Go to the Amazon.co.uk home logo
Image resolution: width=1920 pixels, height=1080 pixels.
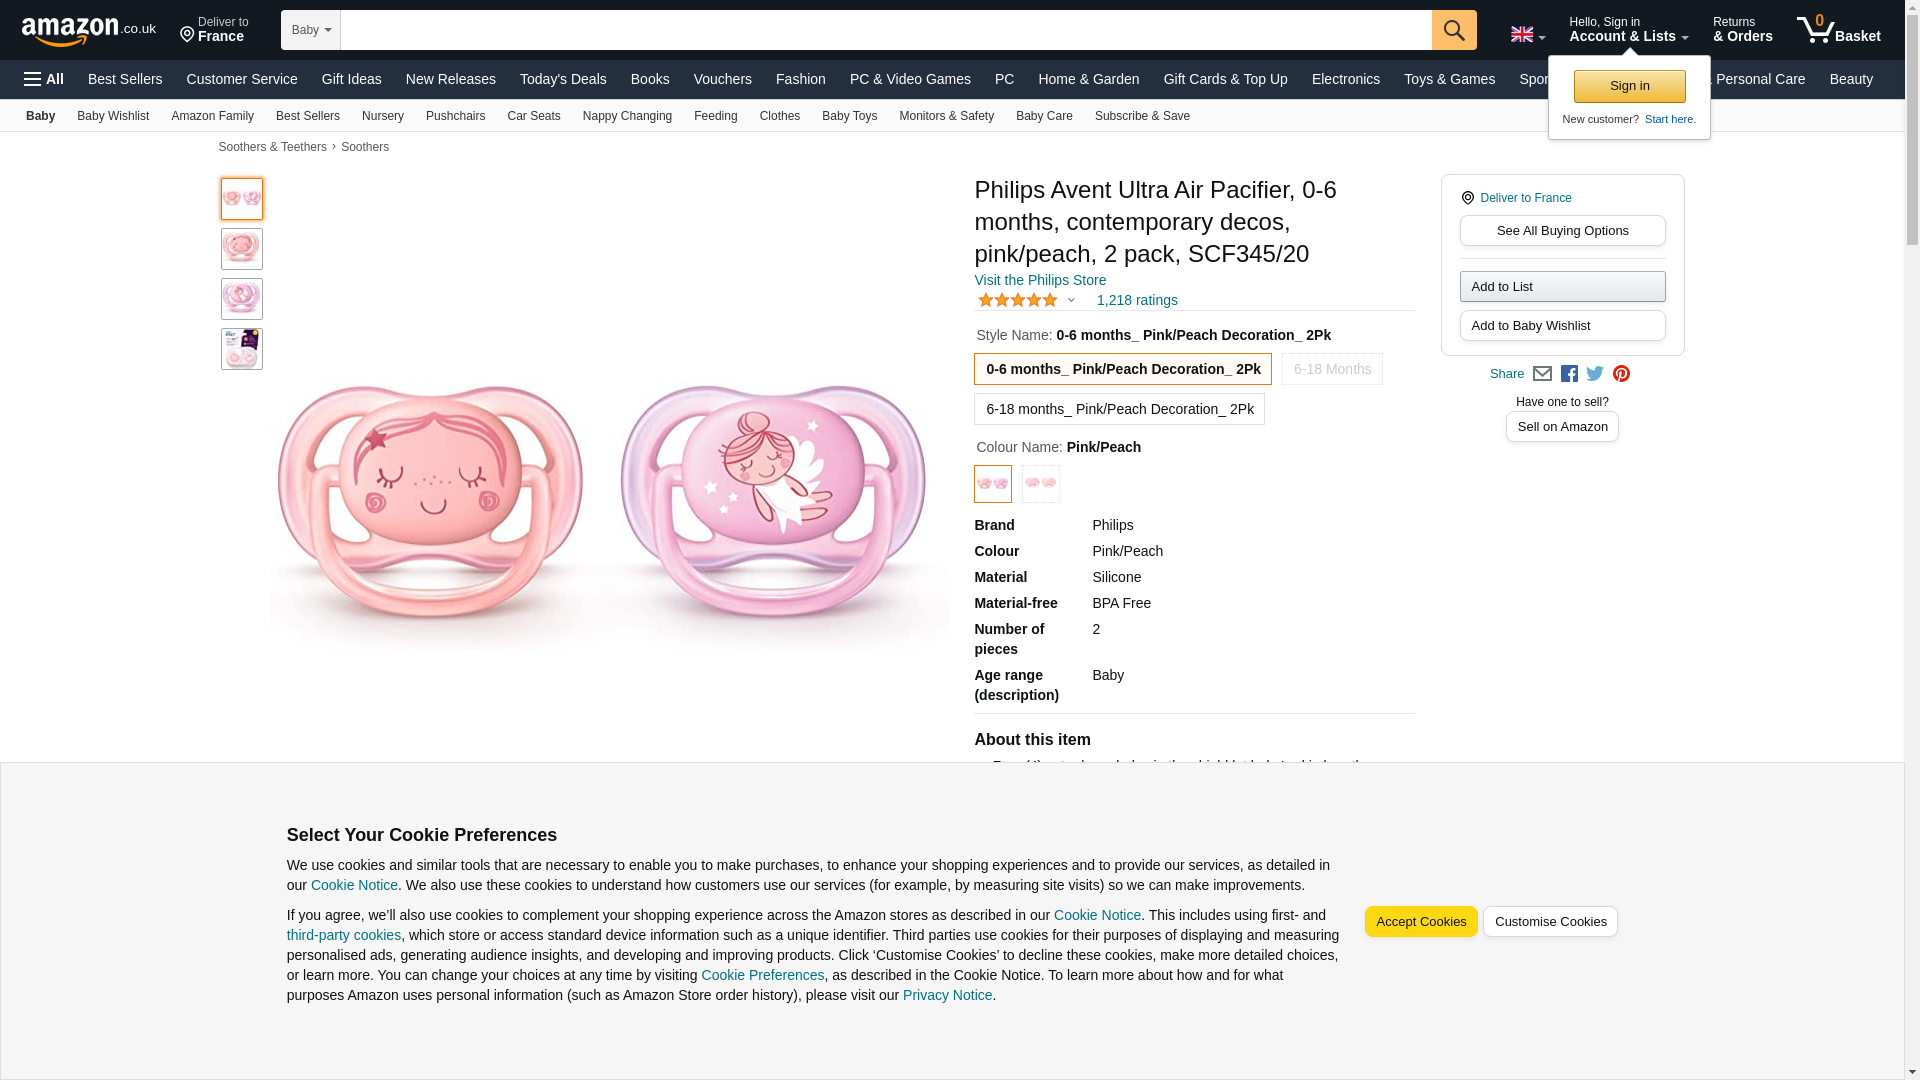click(88, 31)
